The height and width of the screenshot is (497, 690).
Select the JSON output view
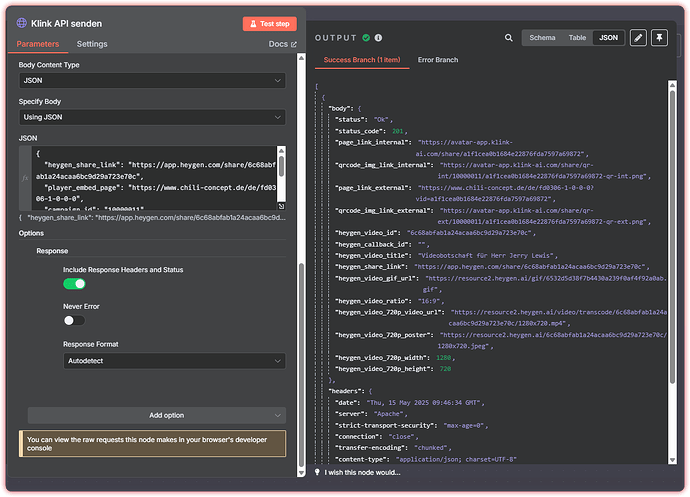(x=608, y=38)
